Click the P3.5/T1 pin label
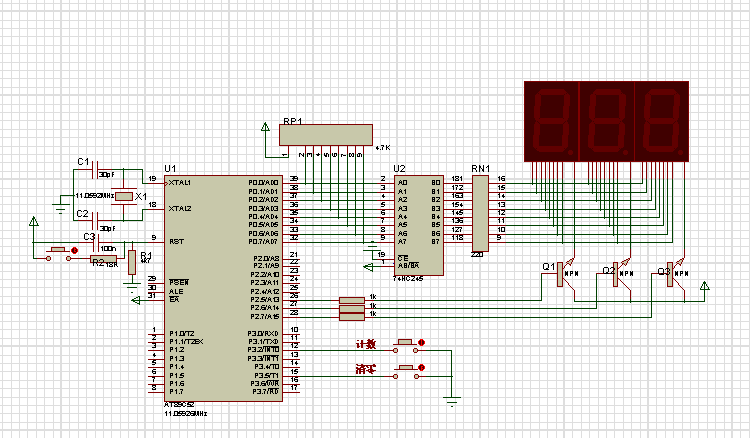The image size is (750, 438). coord(266,375)
